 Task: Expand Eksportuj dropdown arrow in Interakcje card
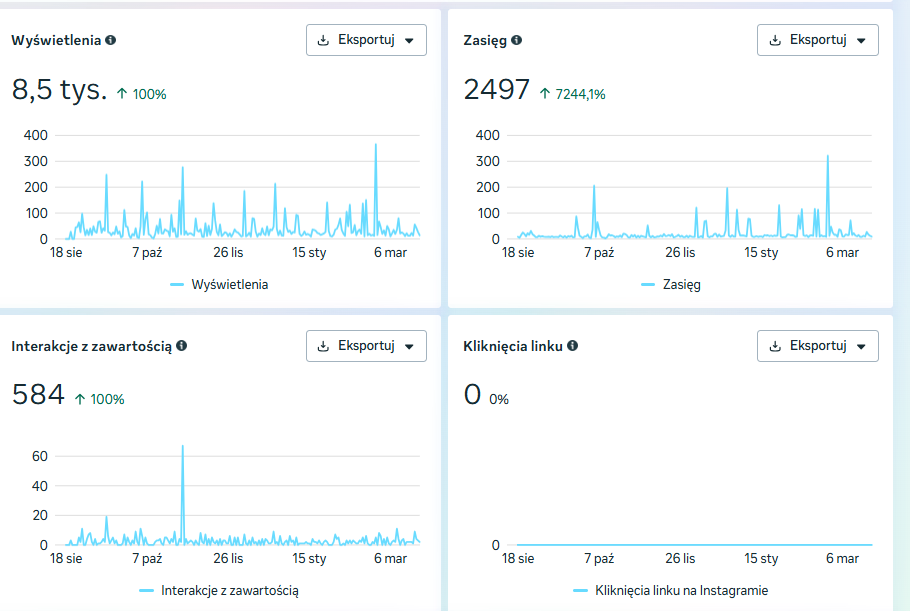pos(409,346)
